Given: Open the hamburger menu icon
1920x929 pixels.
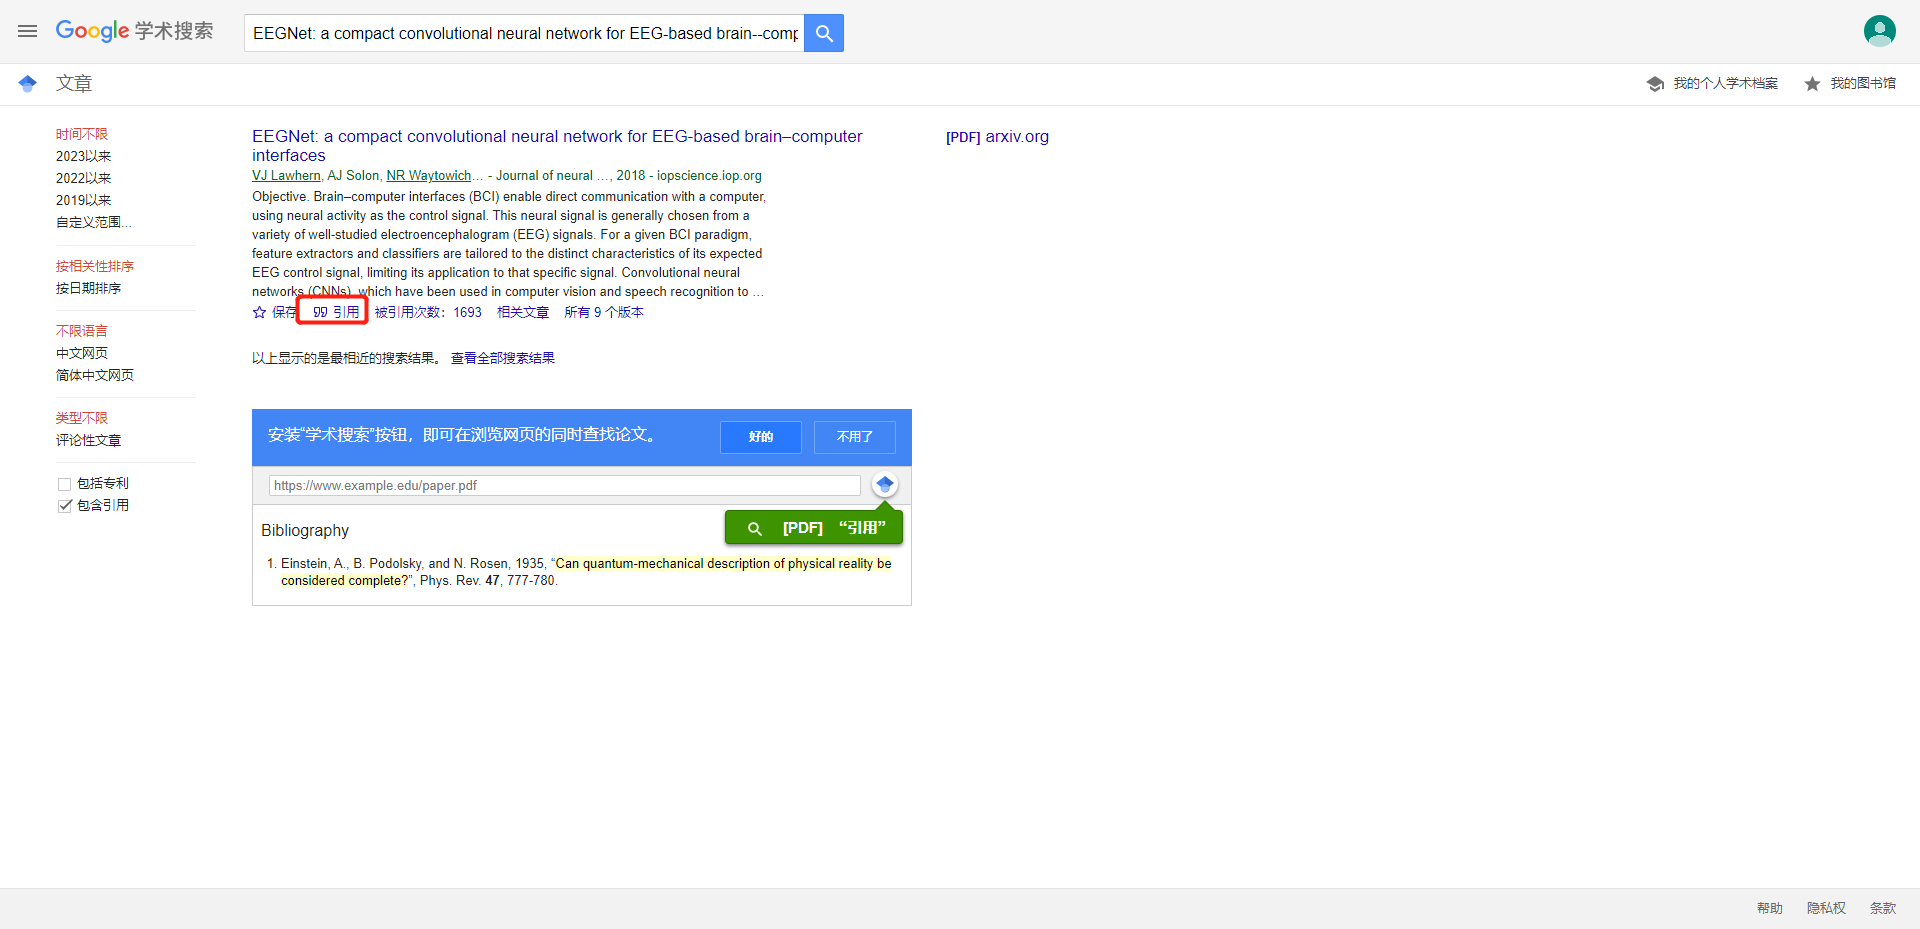Looking at the screenshot, I should (x=27, y=32).
